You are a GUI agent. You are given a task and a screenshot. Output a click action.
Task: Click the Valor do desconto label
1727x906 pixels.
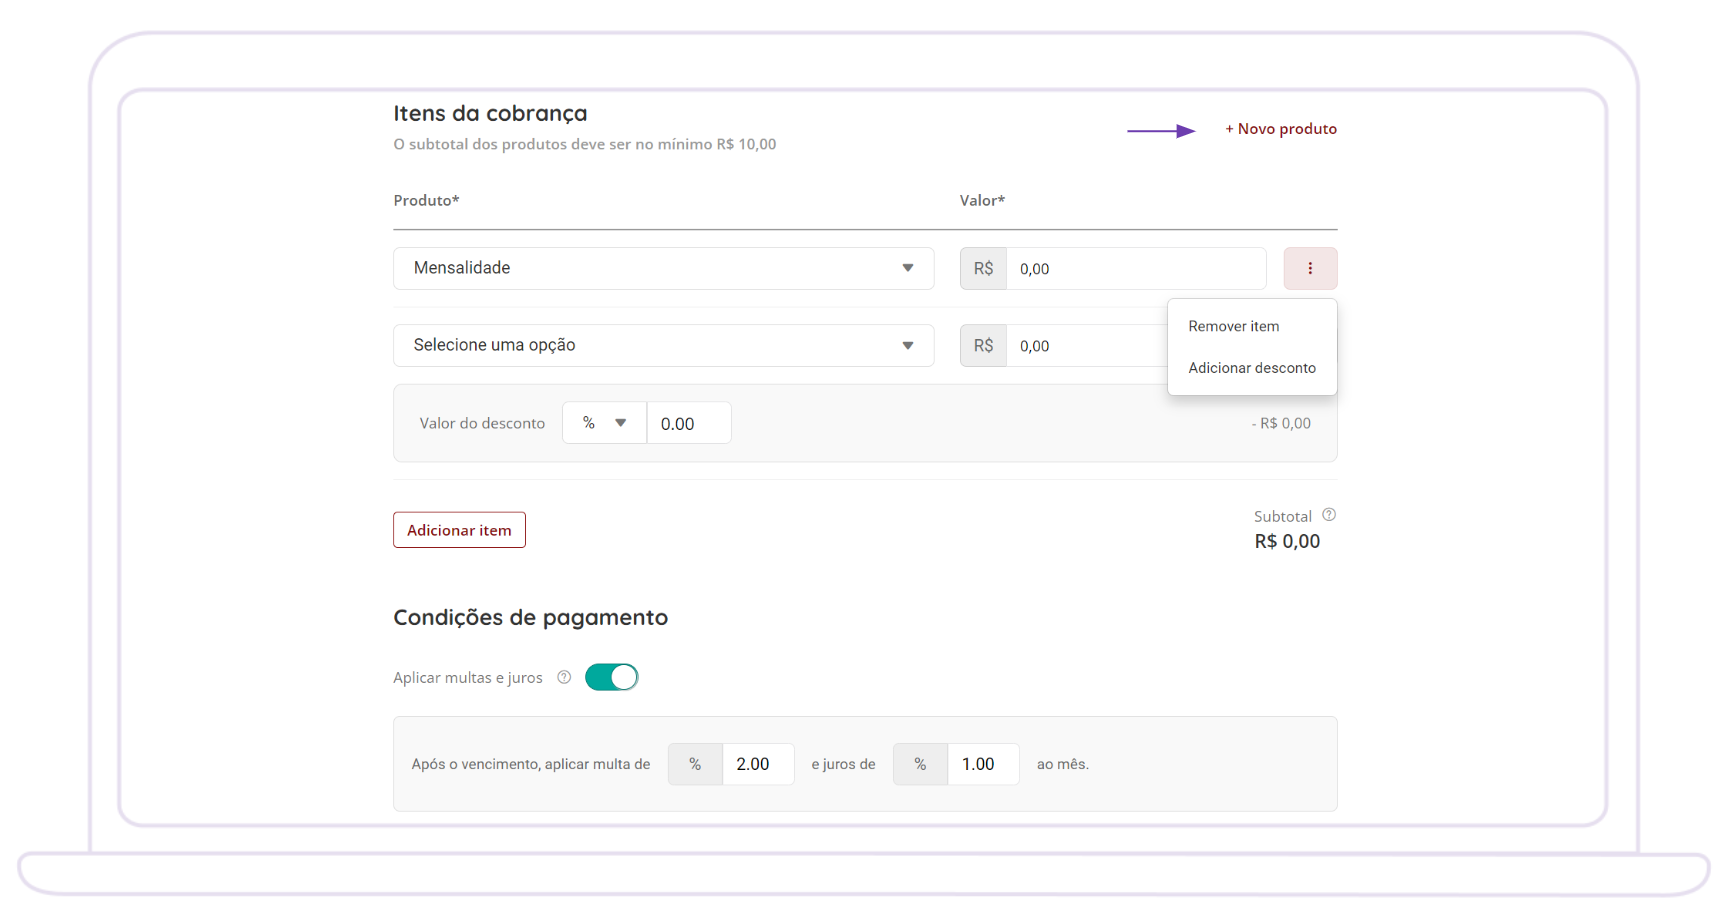[x=482, y=423]
